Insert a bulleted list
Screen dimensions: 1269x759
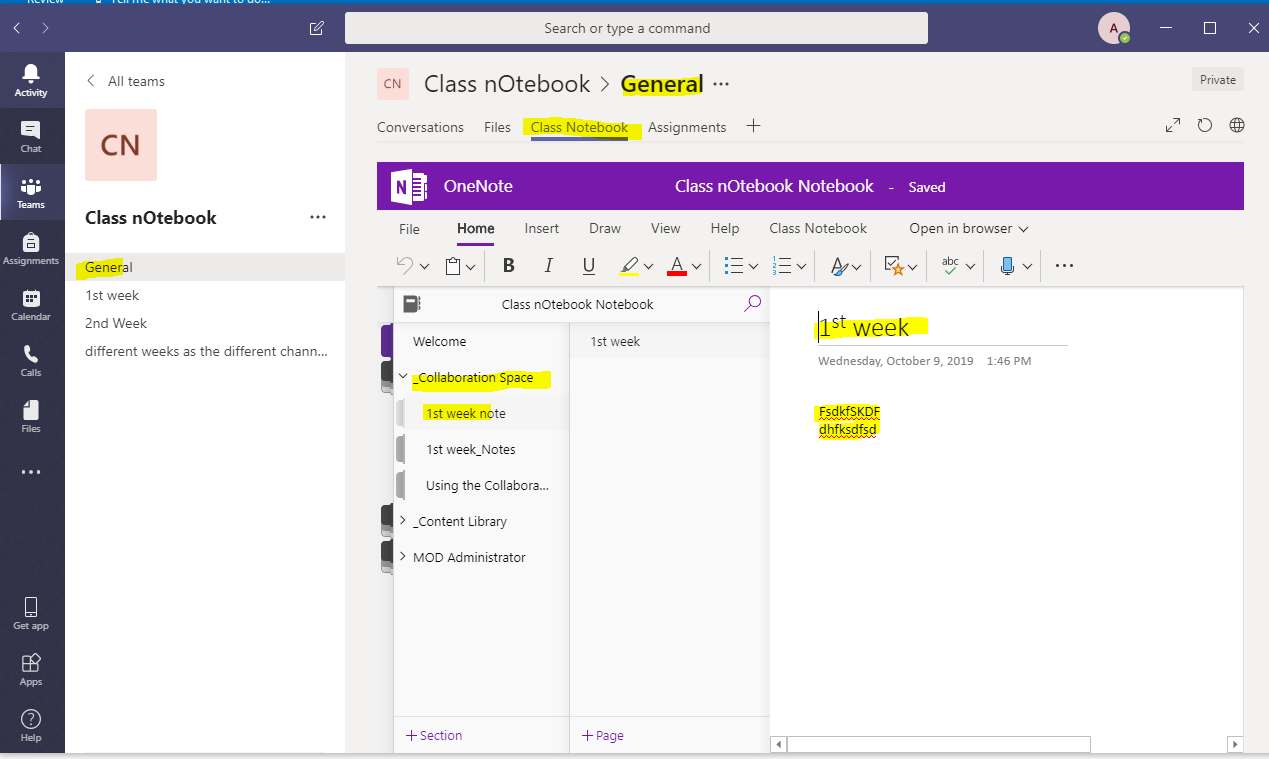pyautogui.click(x=733, y=266)
